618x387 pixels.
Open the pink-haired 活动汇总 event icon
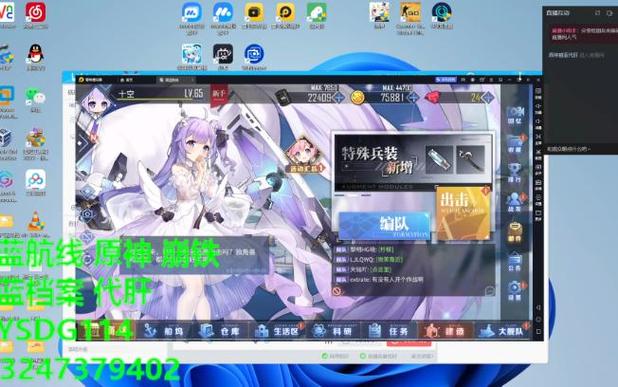click(305, 155)
